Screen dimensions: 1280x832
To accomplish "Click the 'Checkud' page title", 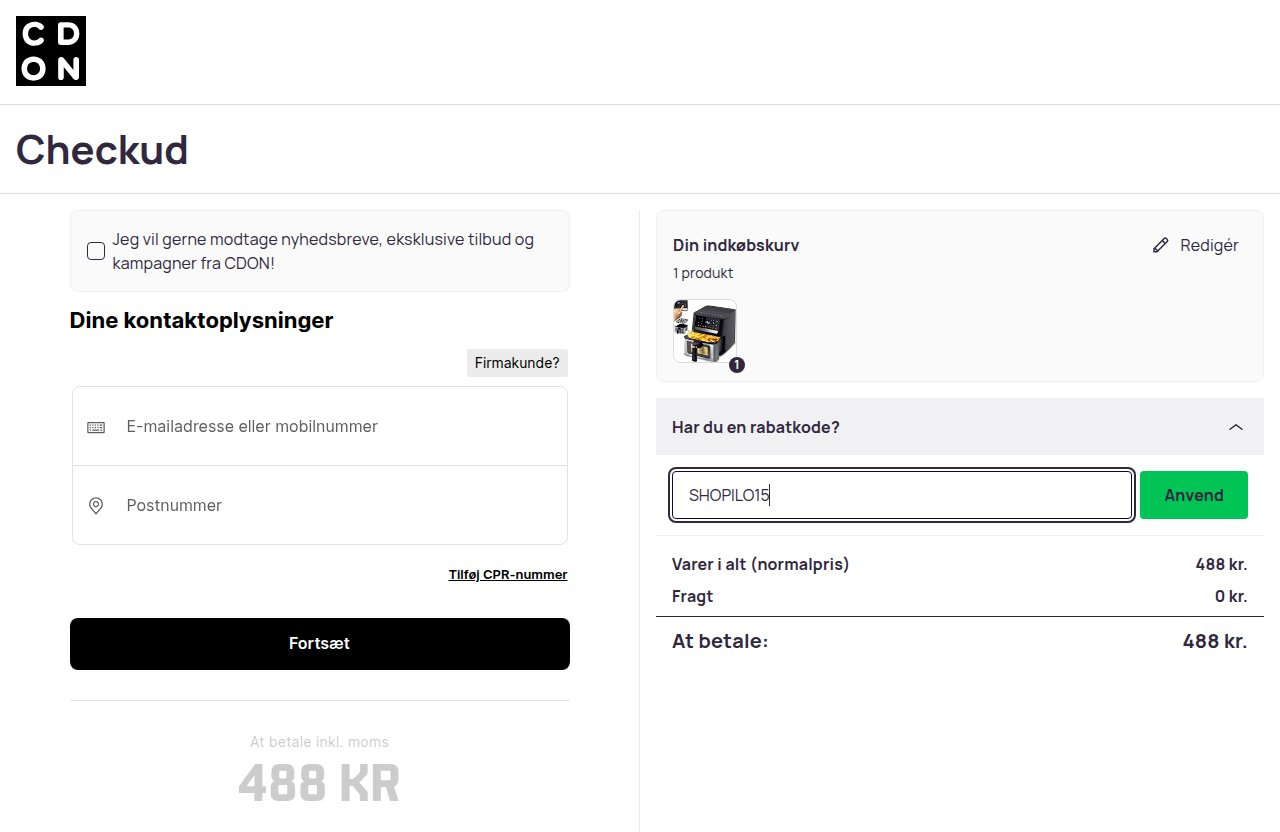I will (x=102, y=150).
